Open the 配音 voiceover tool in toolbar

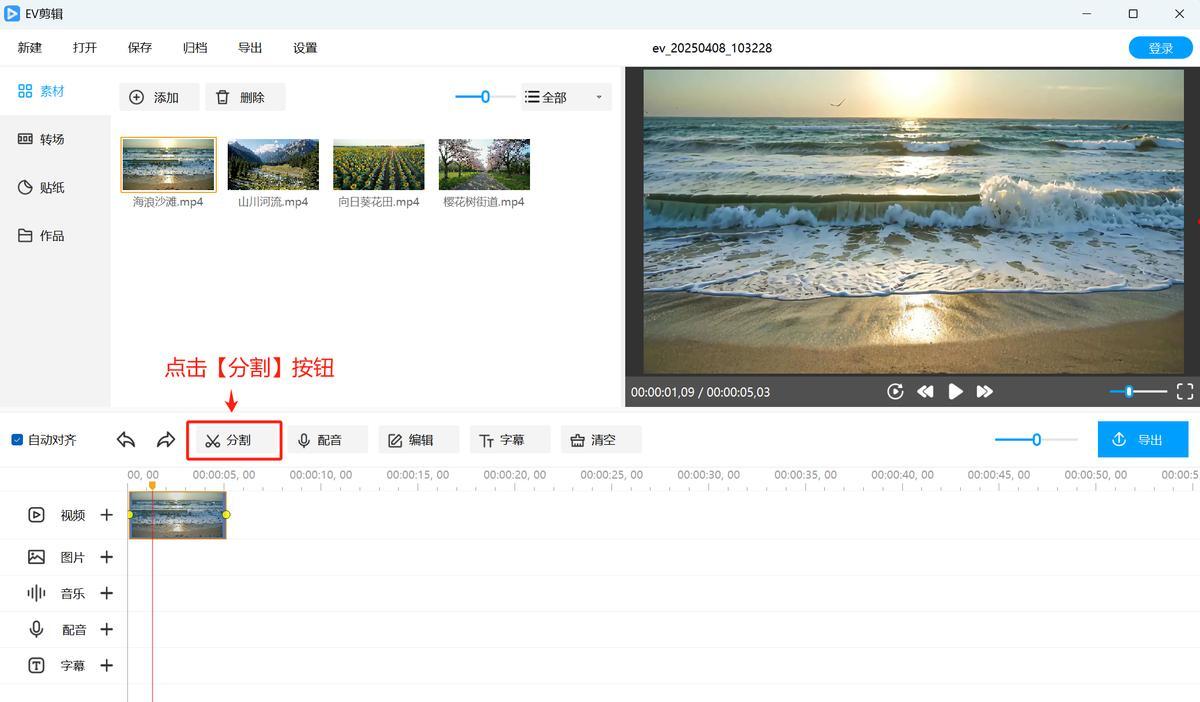tap(329, 440)
